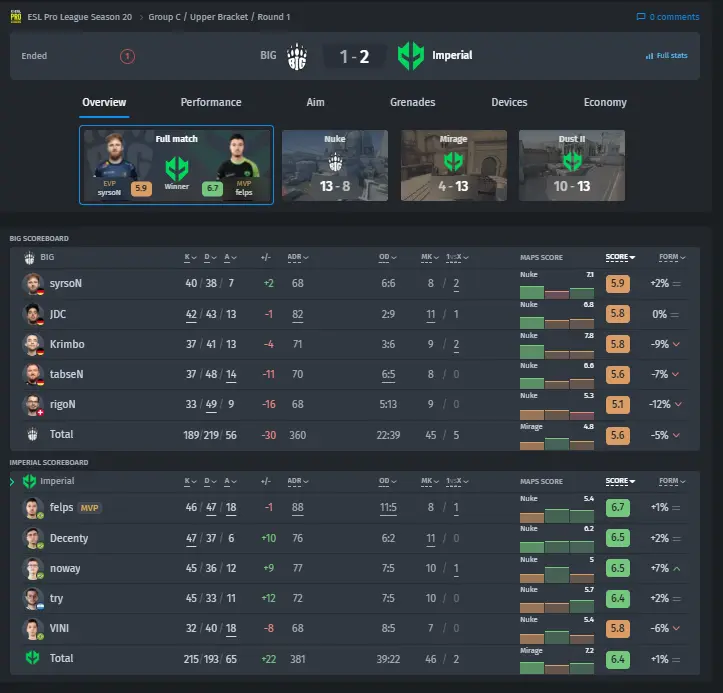Screen dimensions: 723x693
Task: Click noway's maps score bar chart
Action: [557, 575]
